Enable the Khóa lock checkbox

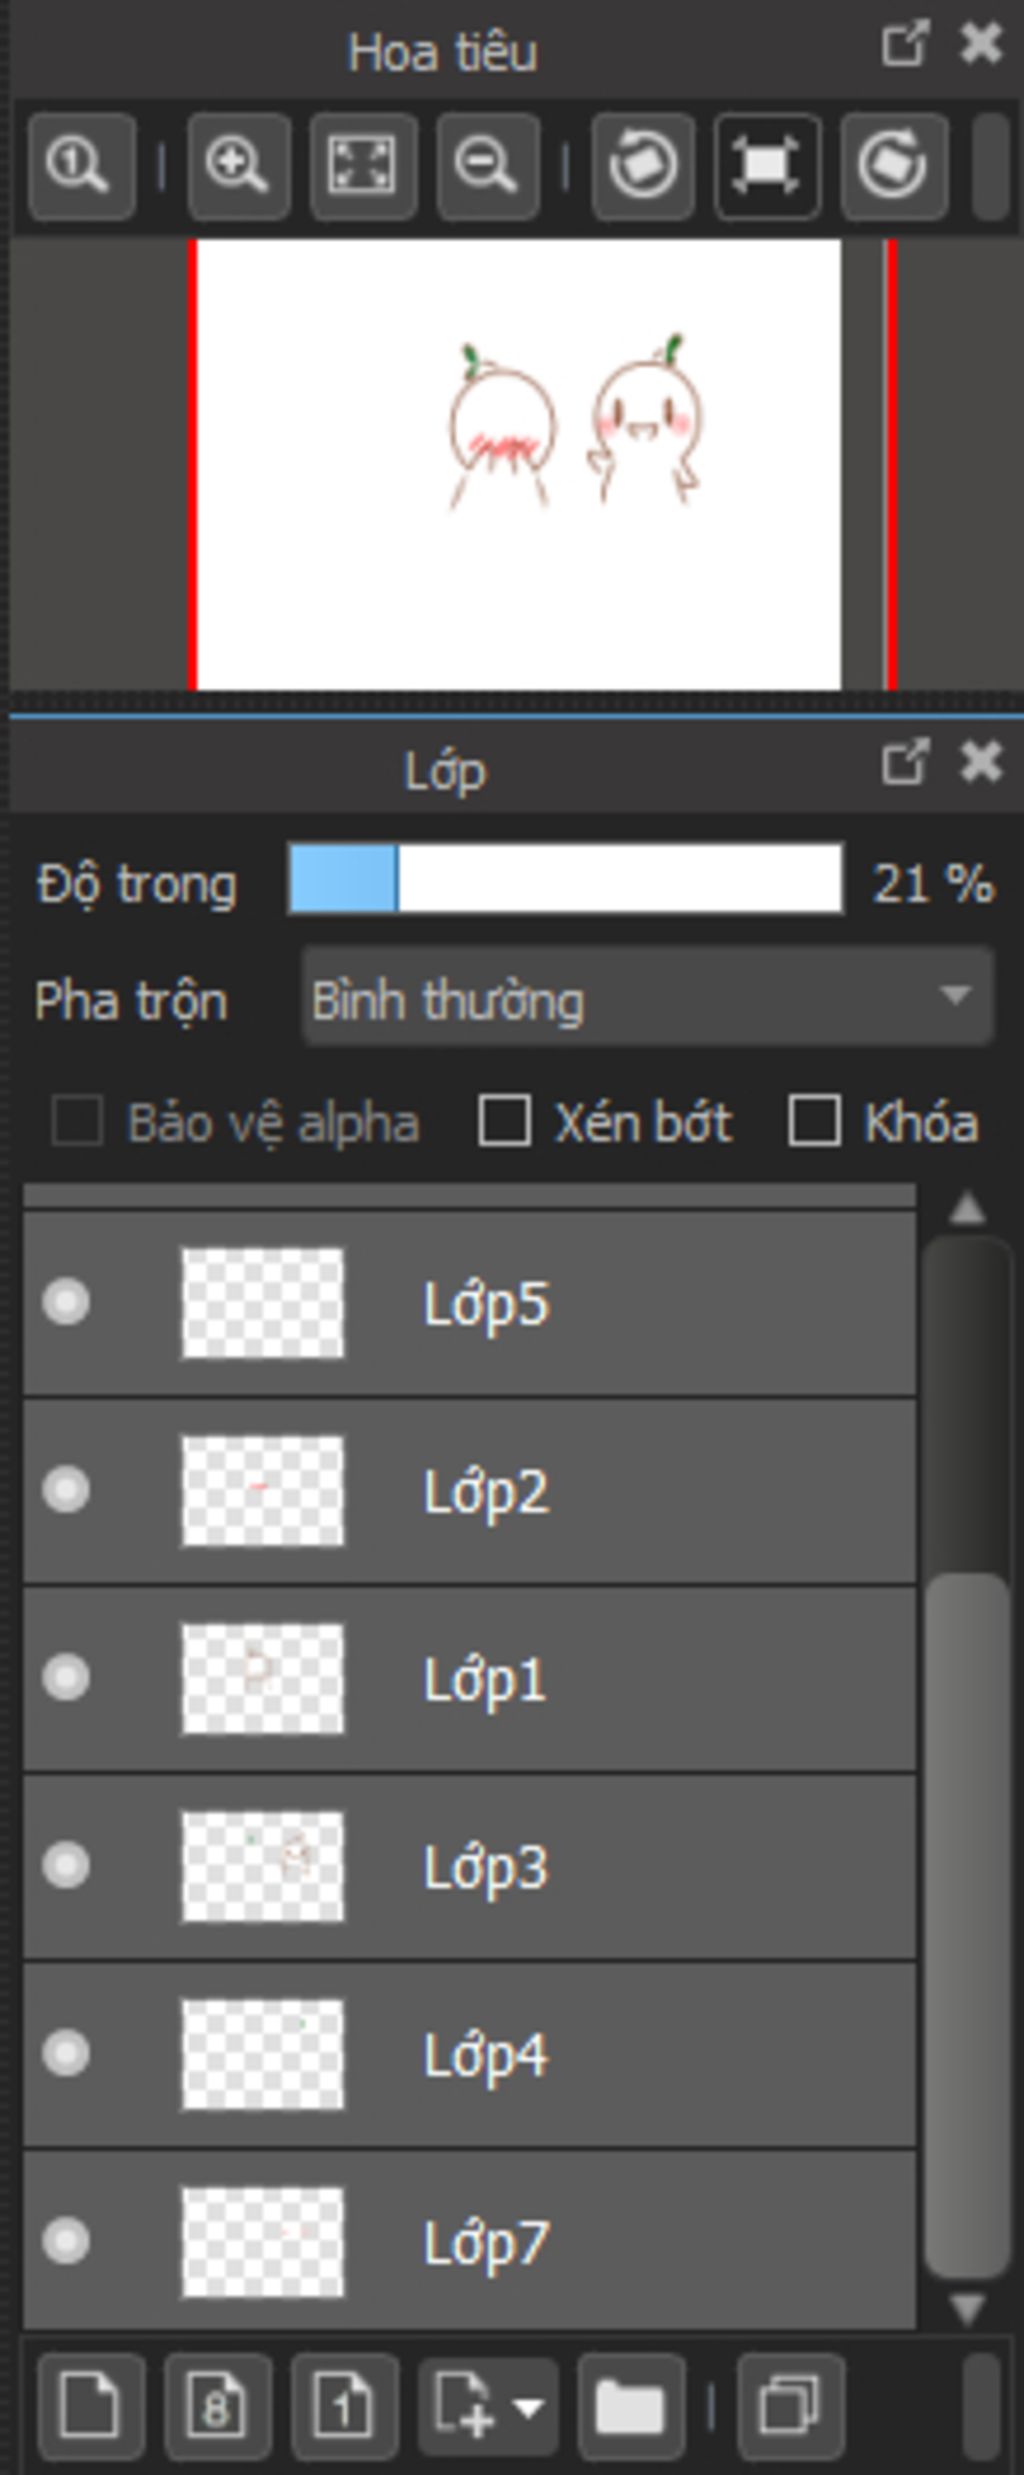click(813, 1120)
